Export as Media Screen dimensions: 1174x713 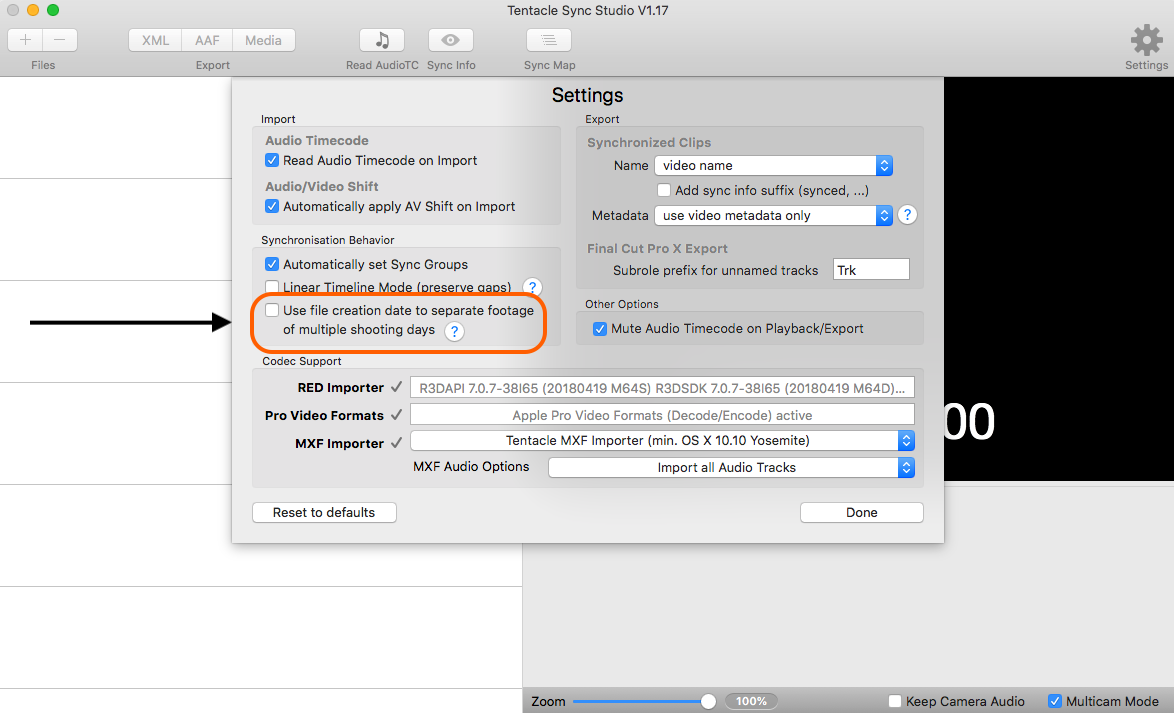click(x=264, y=40)
